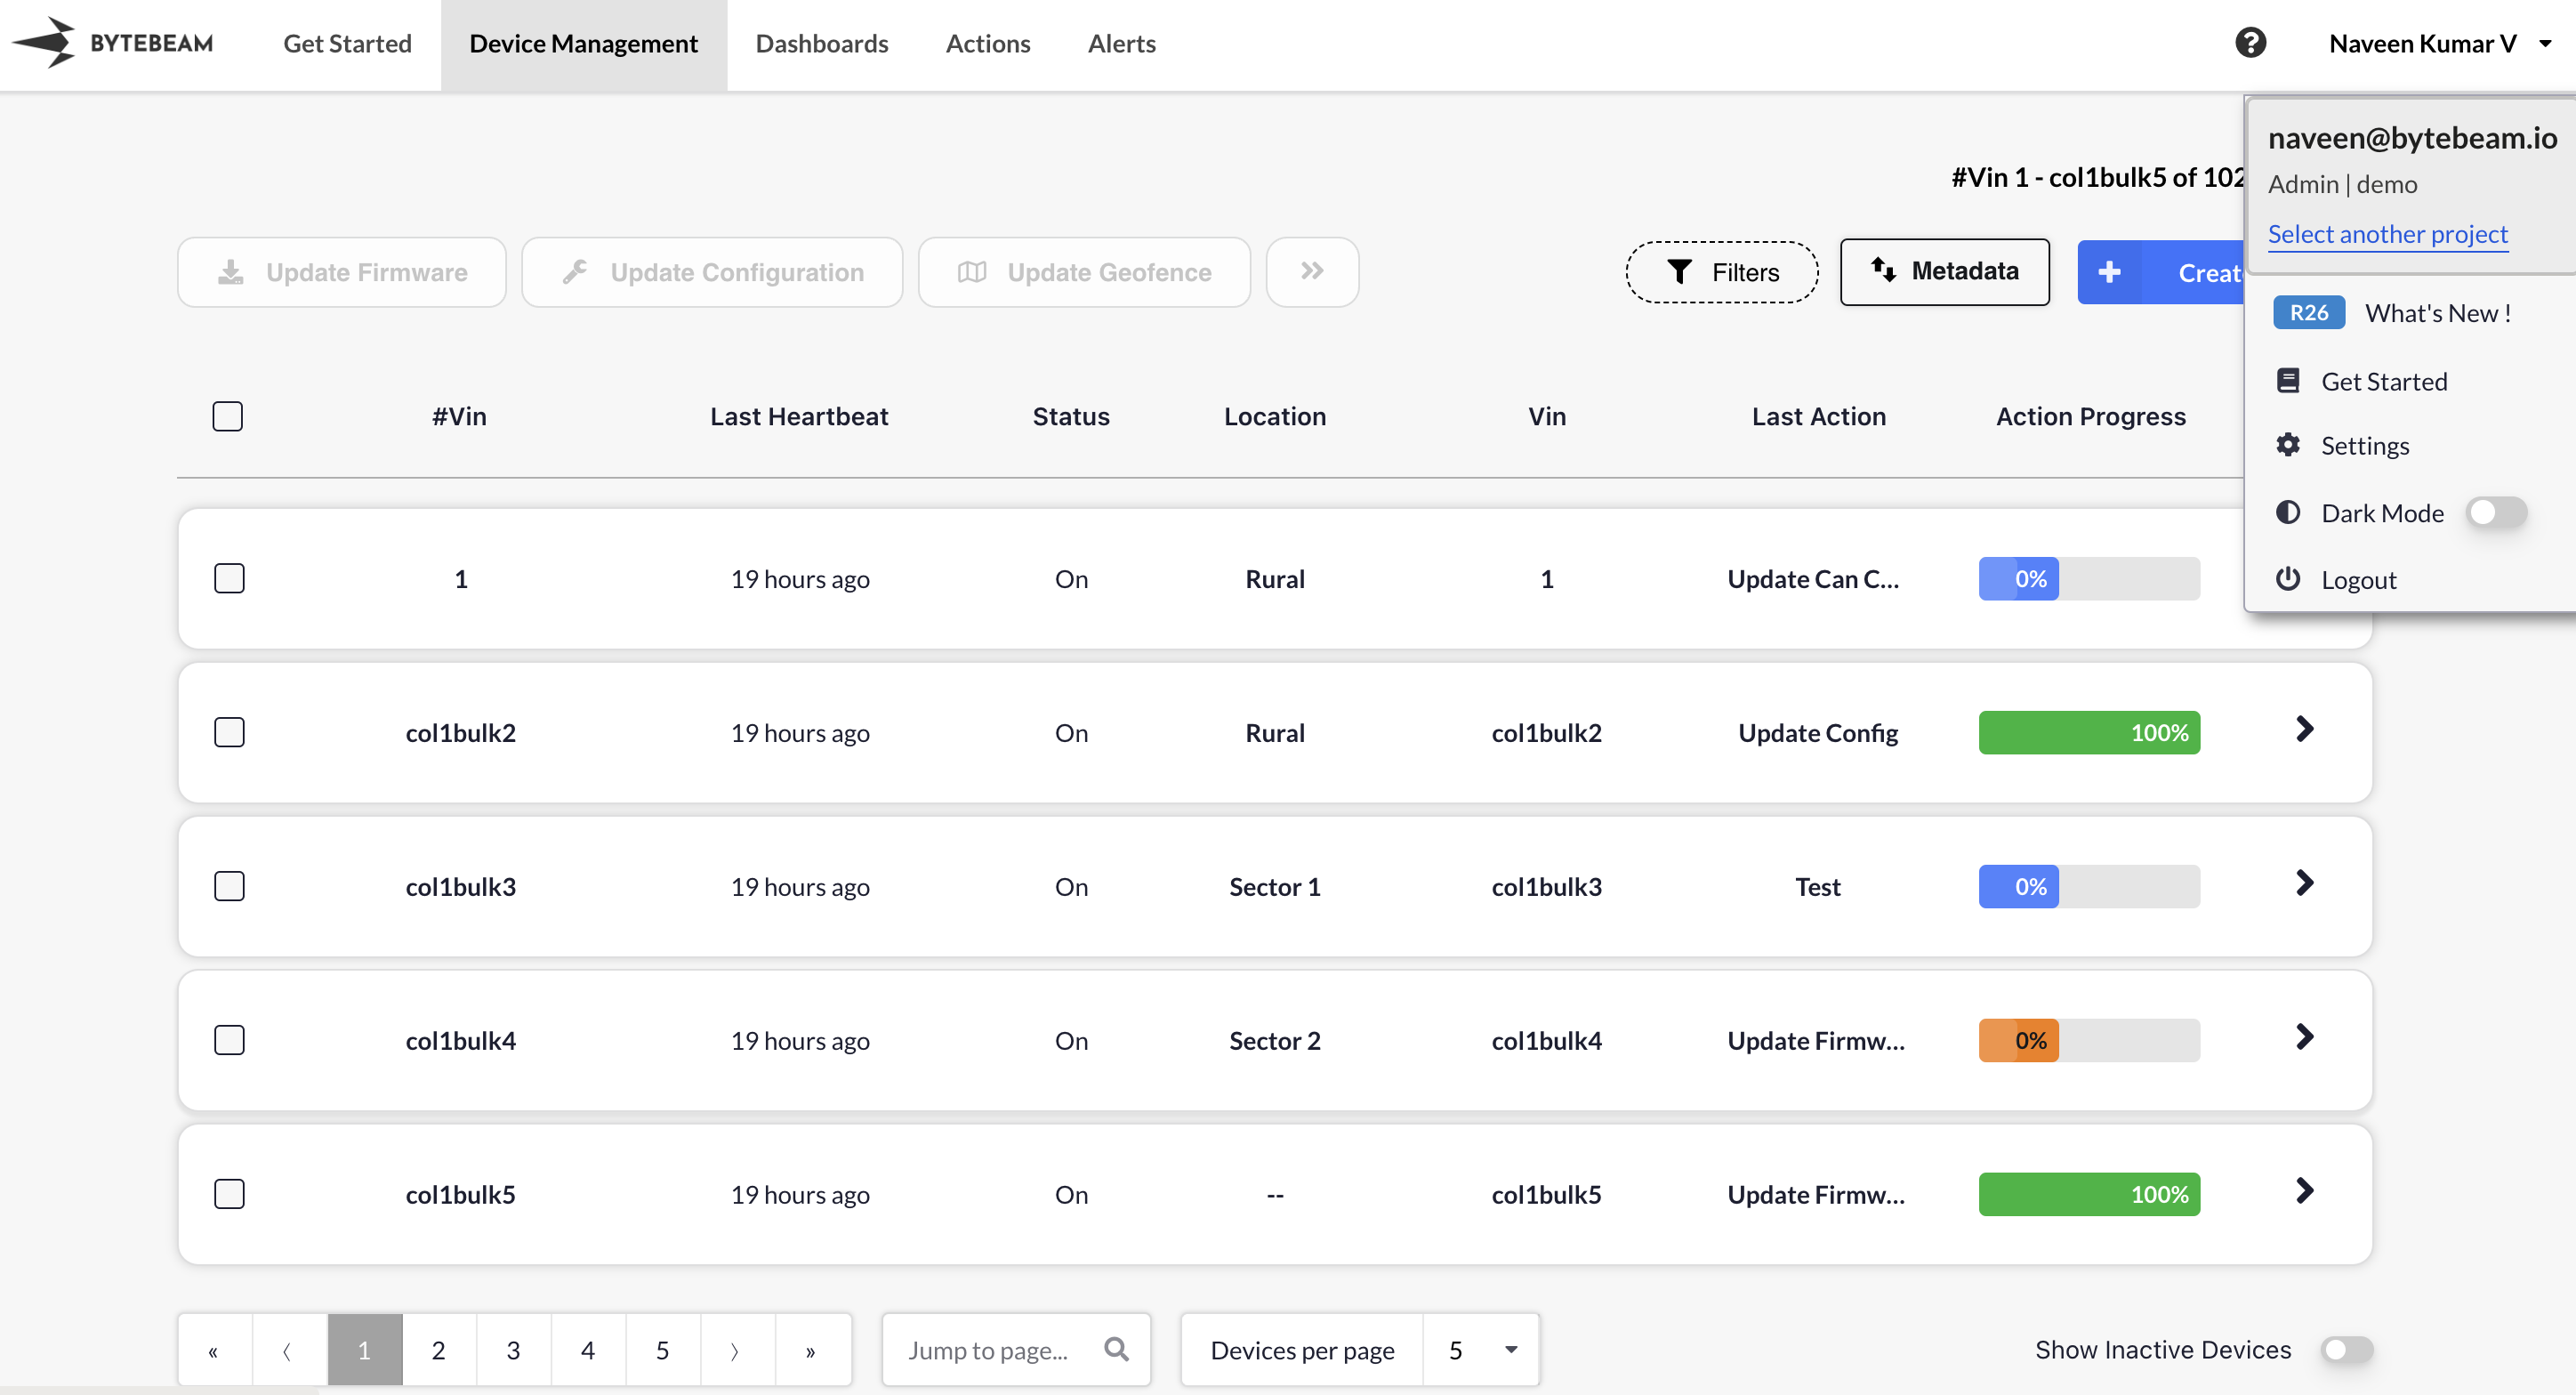Open the Alerts tab
Screen dimensions: 2576x1395
pos(1121,43)
